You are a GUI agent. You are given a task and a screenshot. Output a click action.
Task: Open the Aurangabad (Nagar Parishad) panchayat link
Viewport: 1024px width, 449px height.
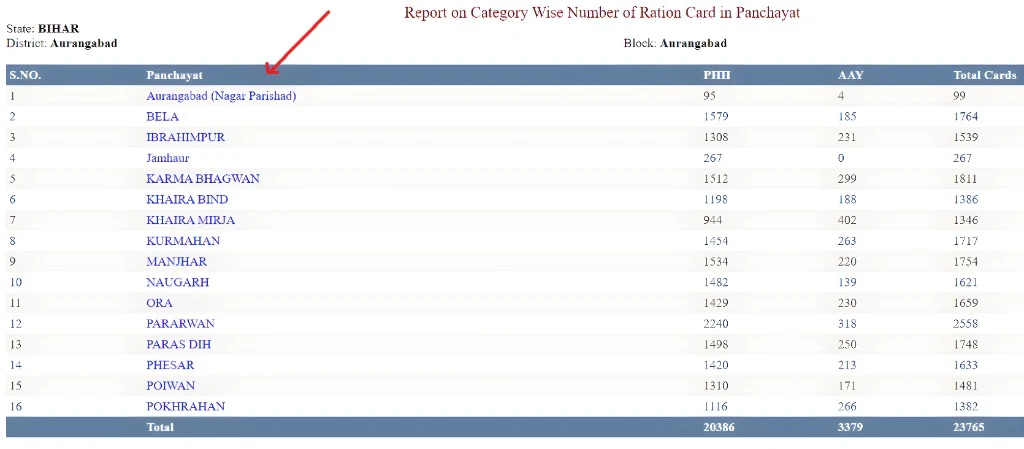(221, 96)
